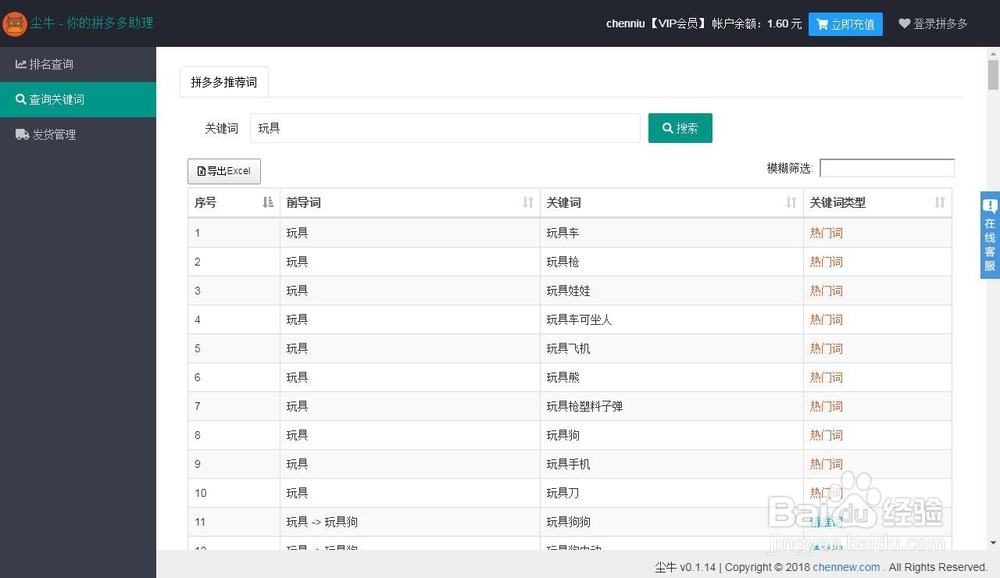This screenshot has height=578, width=1000.
Task: Click the chenniu username text
Action: coord(625,24)
